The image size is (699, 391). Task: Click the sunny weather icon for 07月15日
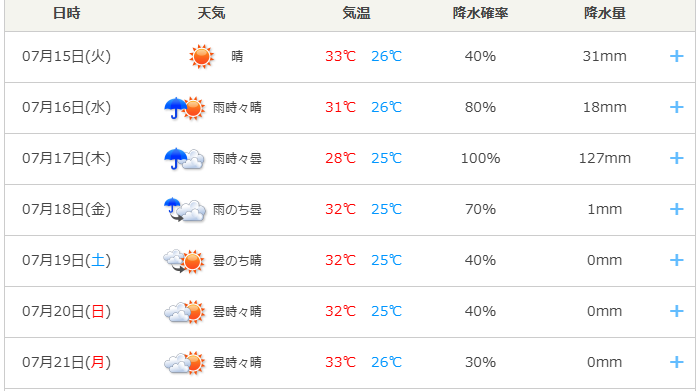[201, 57]
